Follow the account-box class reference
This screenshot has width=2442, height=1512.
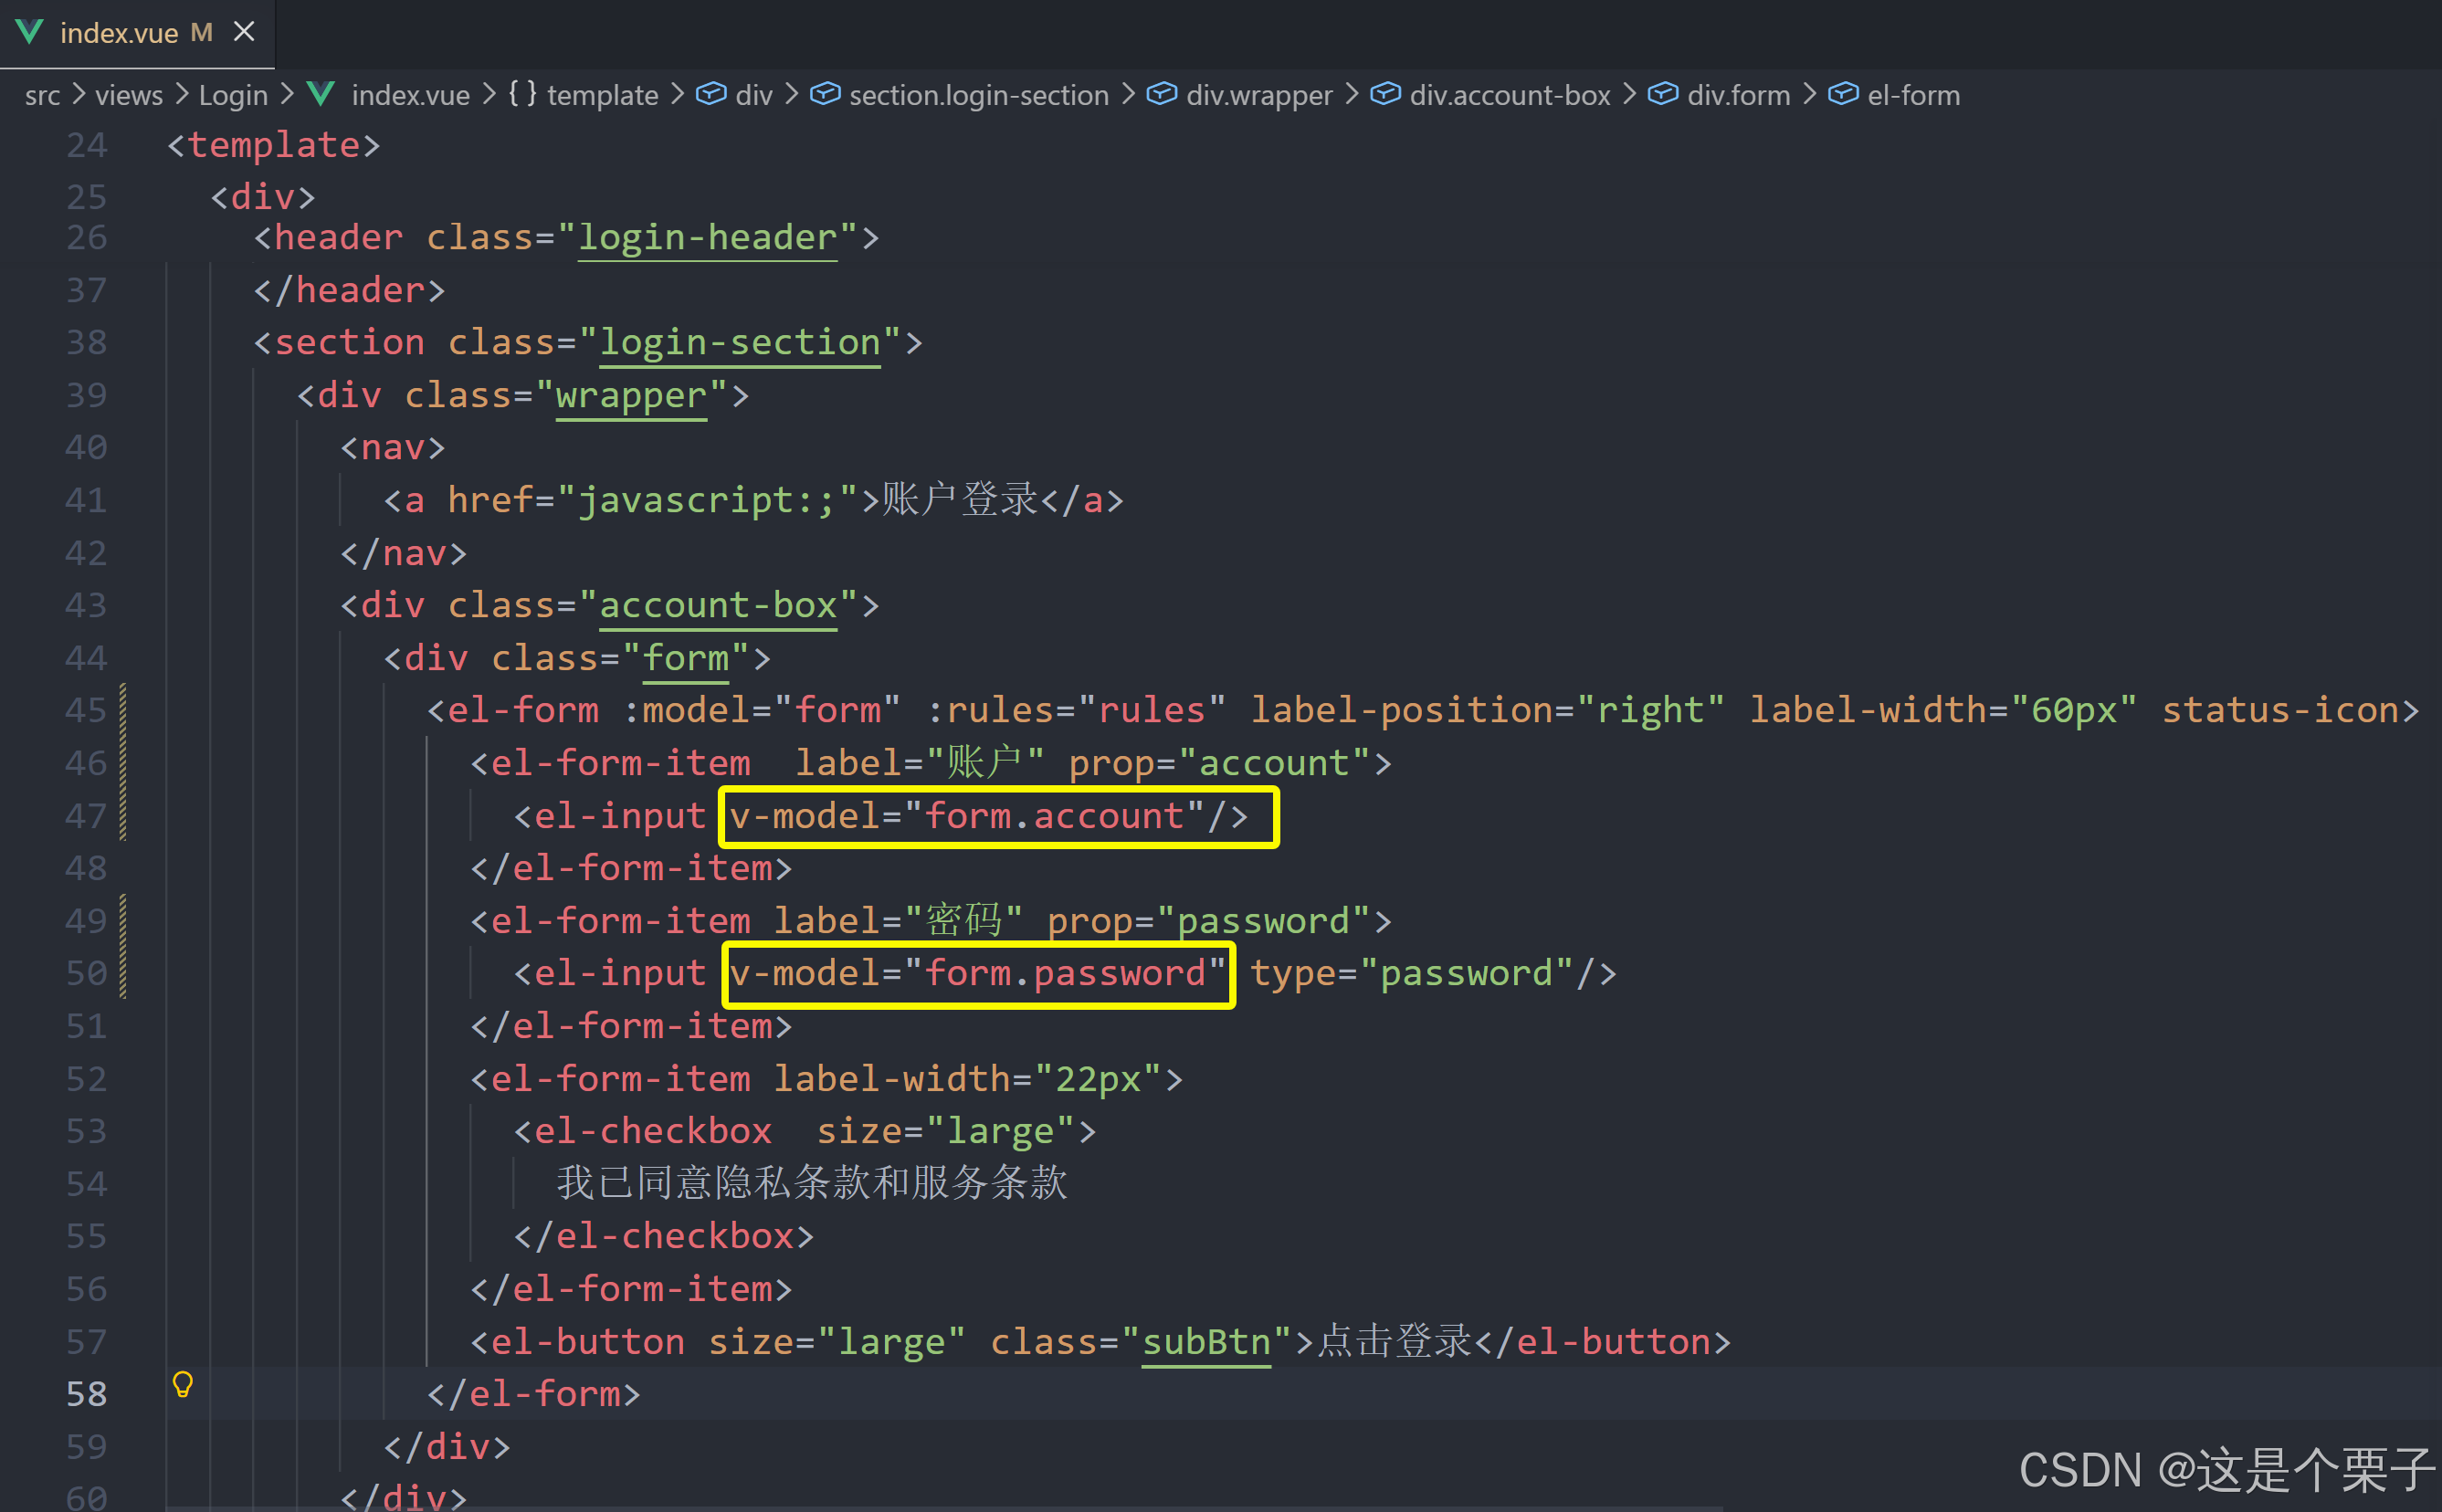pos(717,606)
